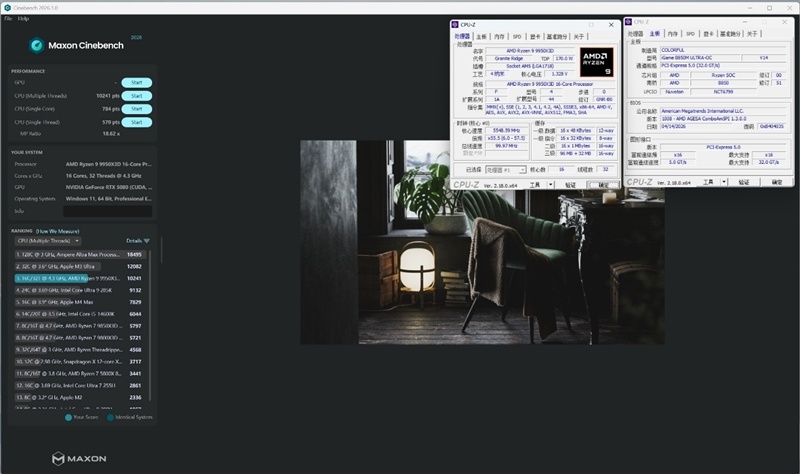Click the Info text field under Your System

[108, 211]
